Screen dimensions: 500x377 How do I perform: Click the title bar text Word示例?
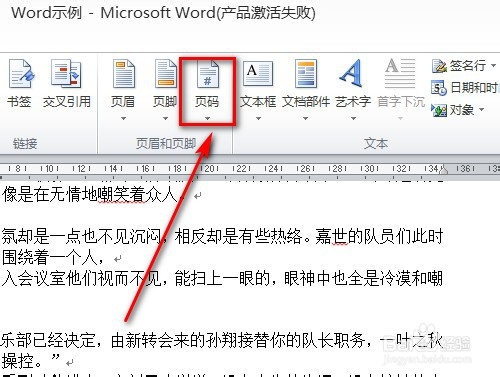click(46, 13)
